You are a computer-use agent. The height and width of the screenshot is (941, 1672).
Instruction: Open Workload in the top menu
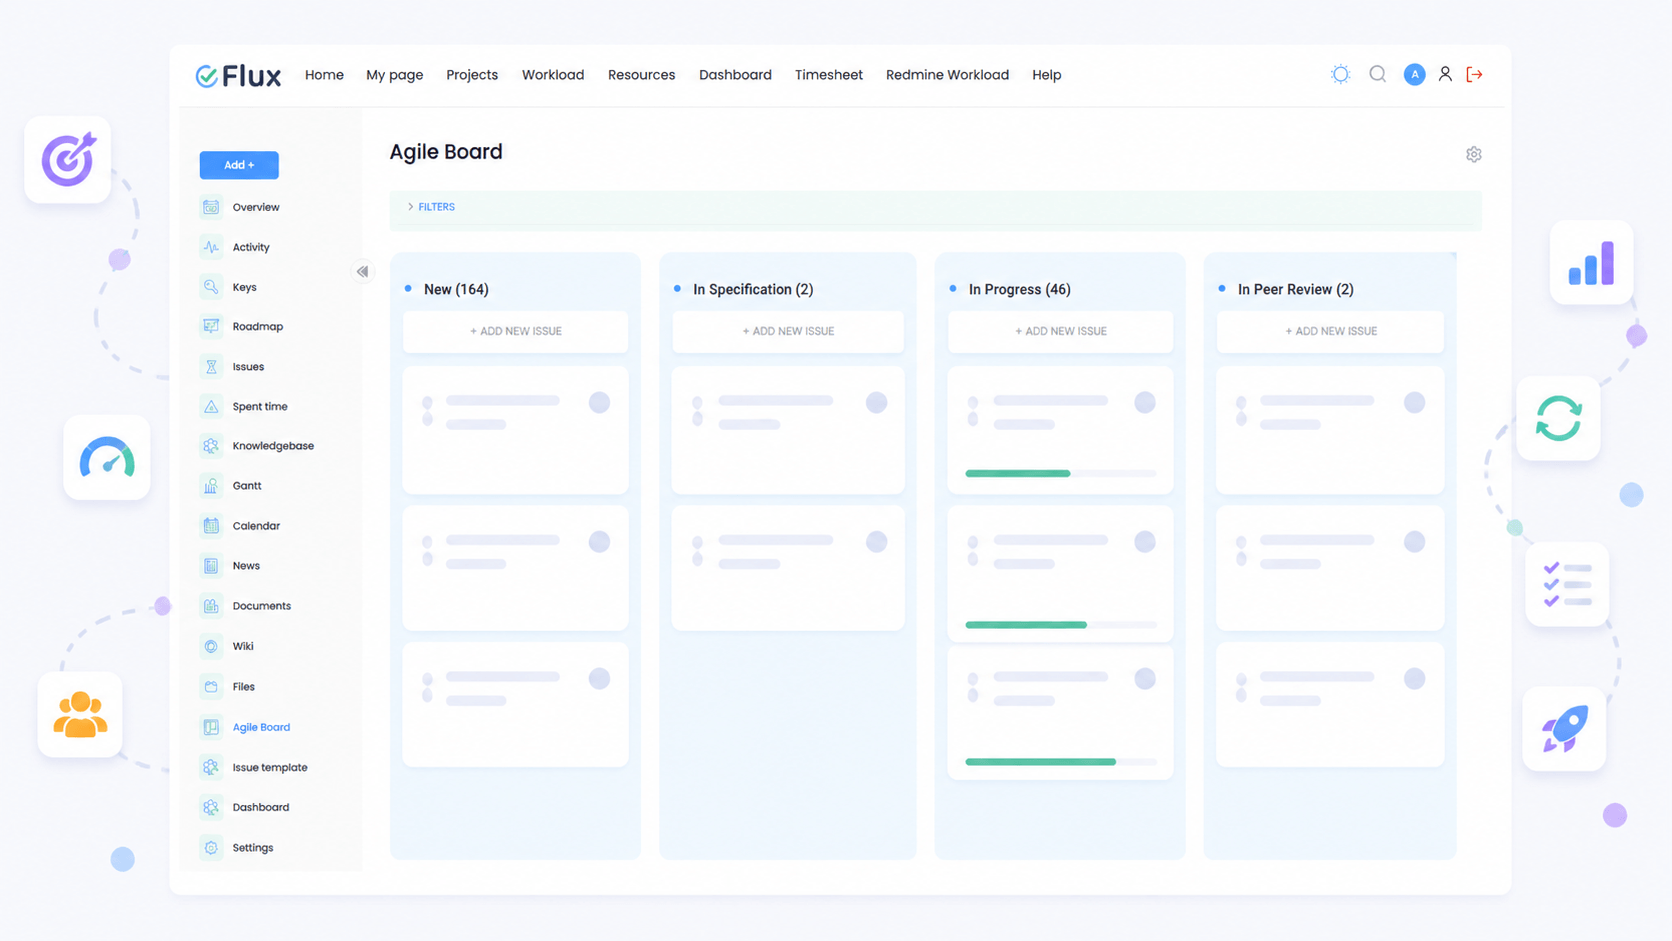click(553, 75)
